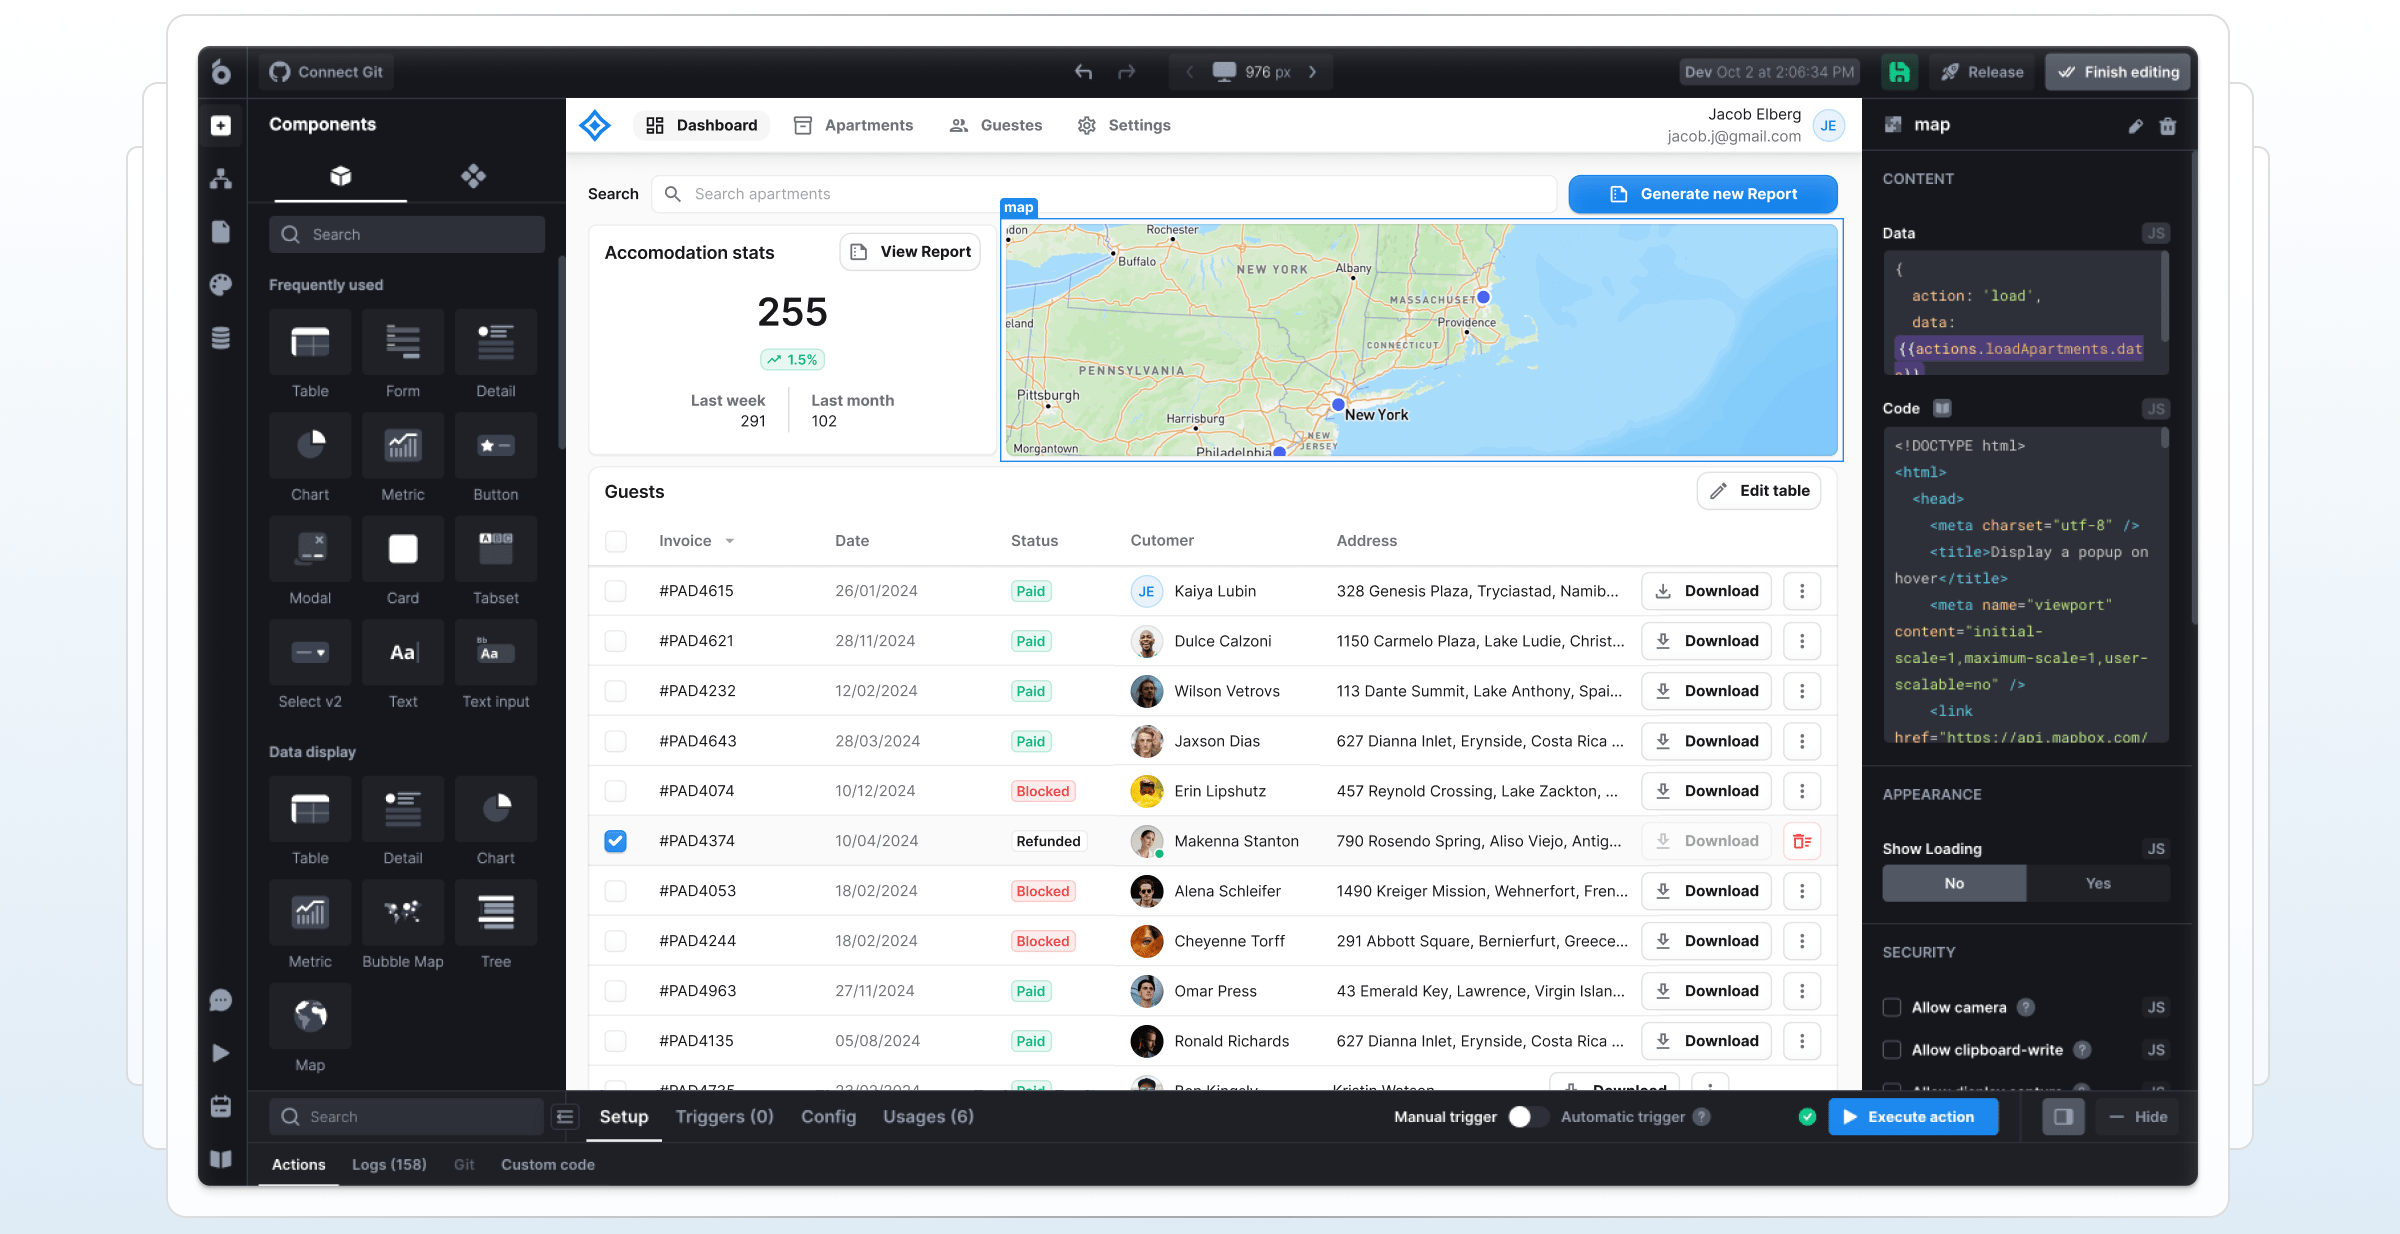Viewport: 2400px width, 1234px height.
Task: Click the Generate new Report button
Action: [x=1702, y=194]
